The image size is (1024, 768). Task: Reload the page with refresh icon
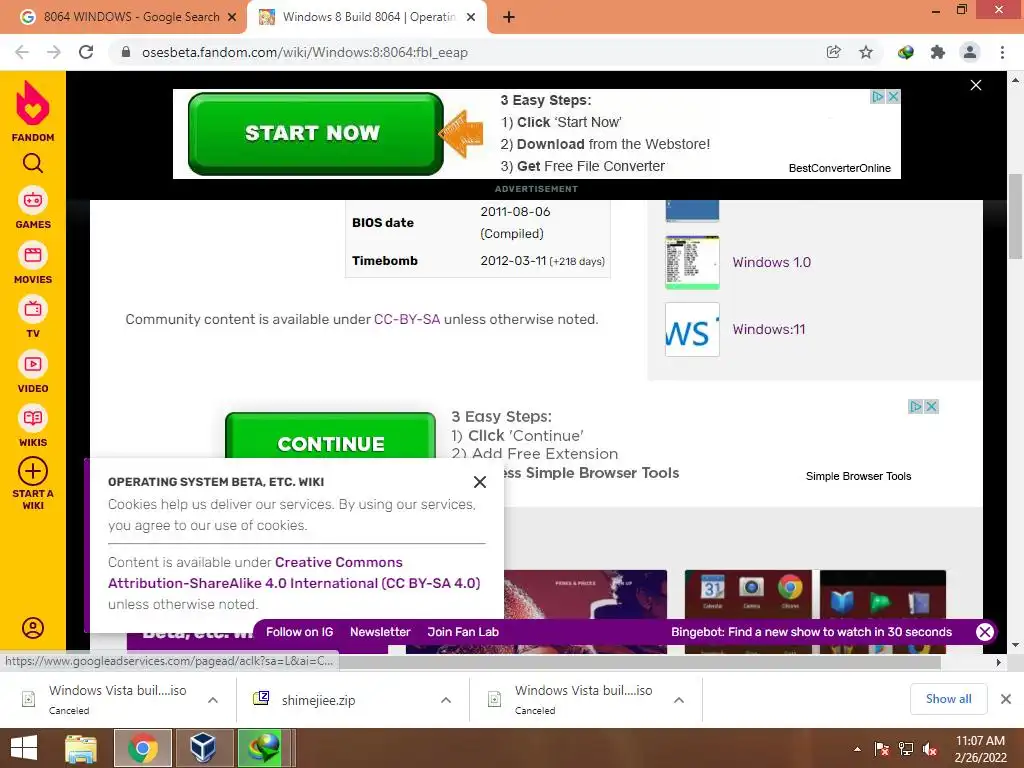pyautogui.click(x=86, y=52)
